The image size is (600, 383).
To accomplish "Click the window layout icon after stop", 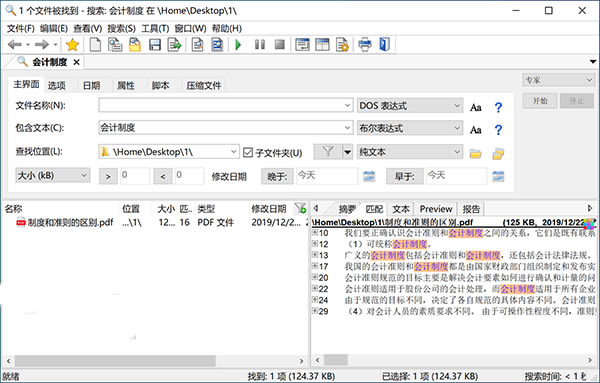I will tap(302, 45).
